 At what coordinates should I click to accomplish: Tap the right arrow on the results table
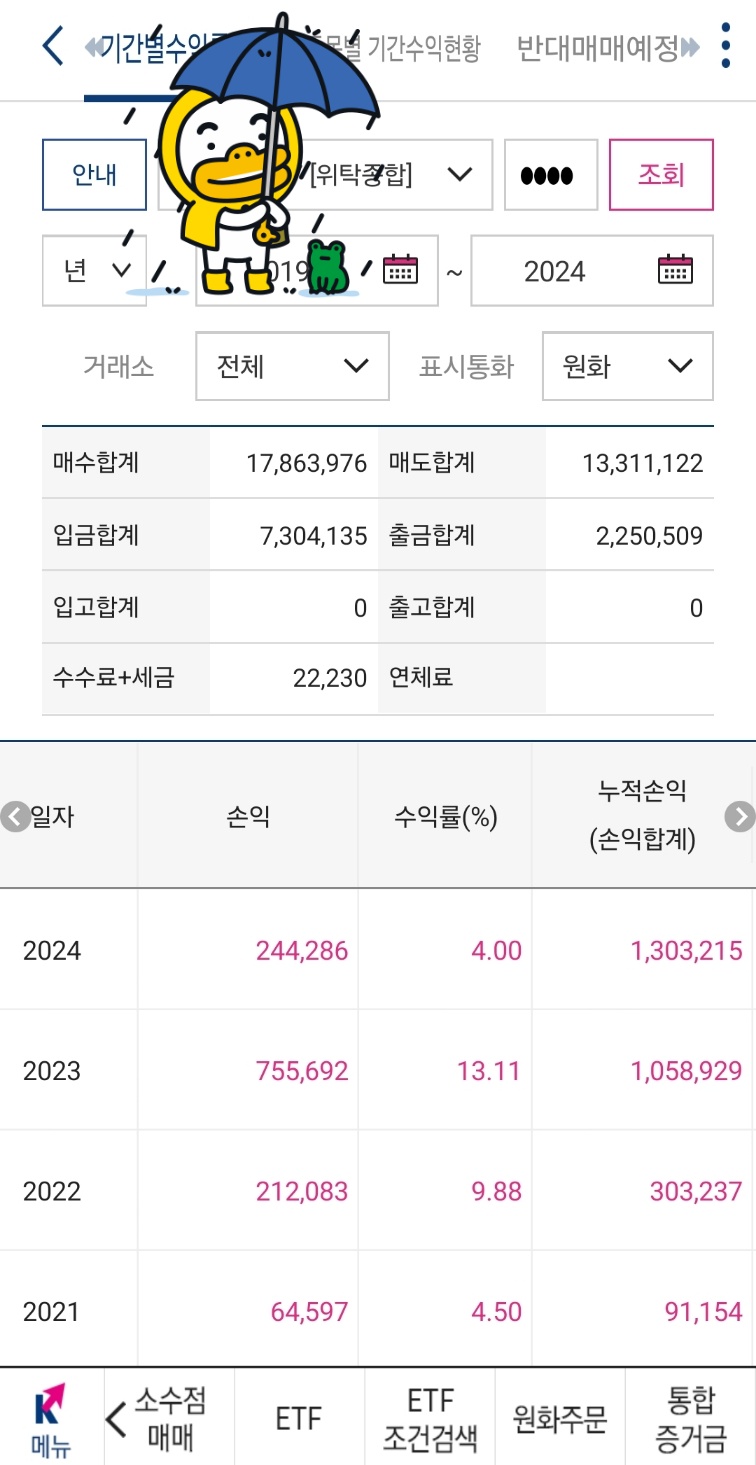[740, 816]
